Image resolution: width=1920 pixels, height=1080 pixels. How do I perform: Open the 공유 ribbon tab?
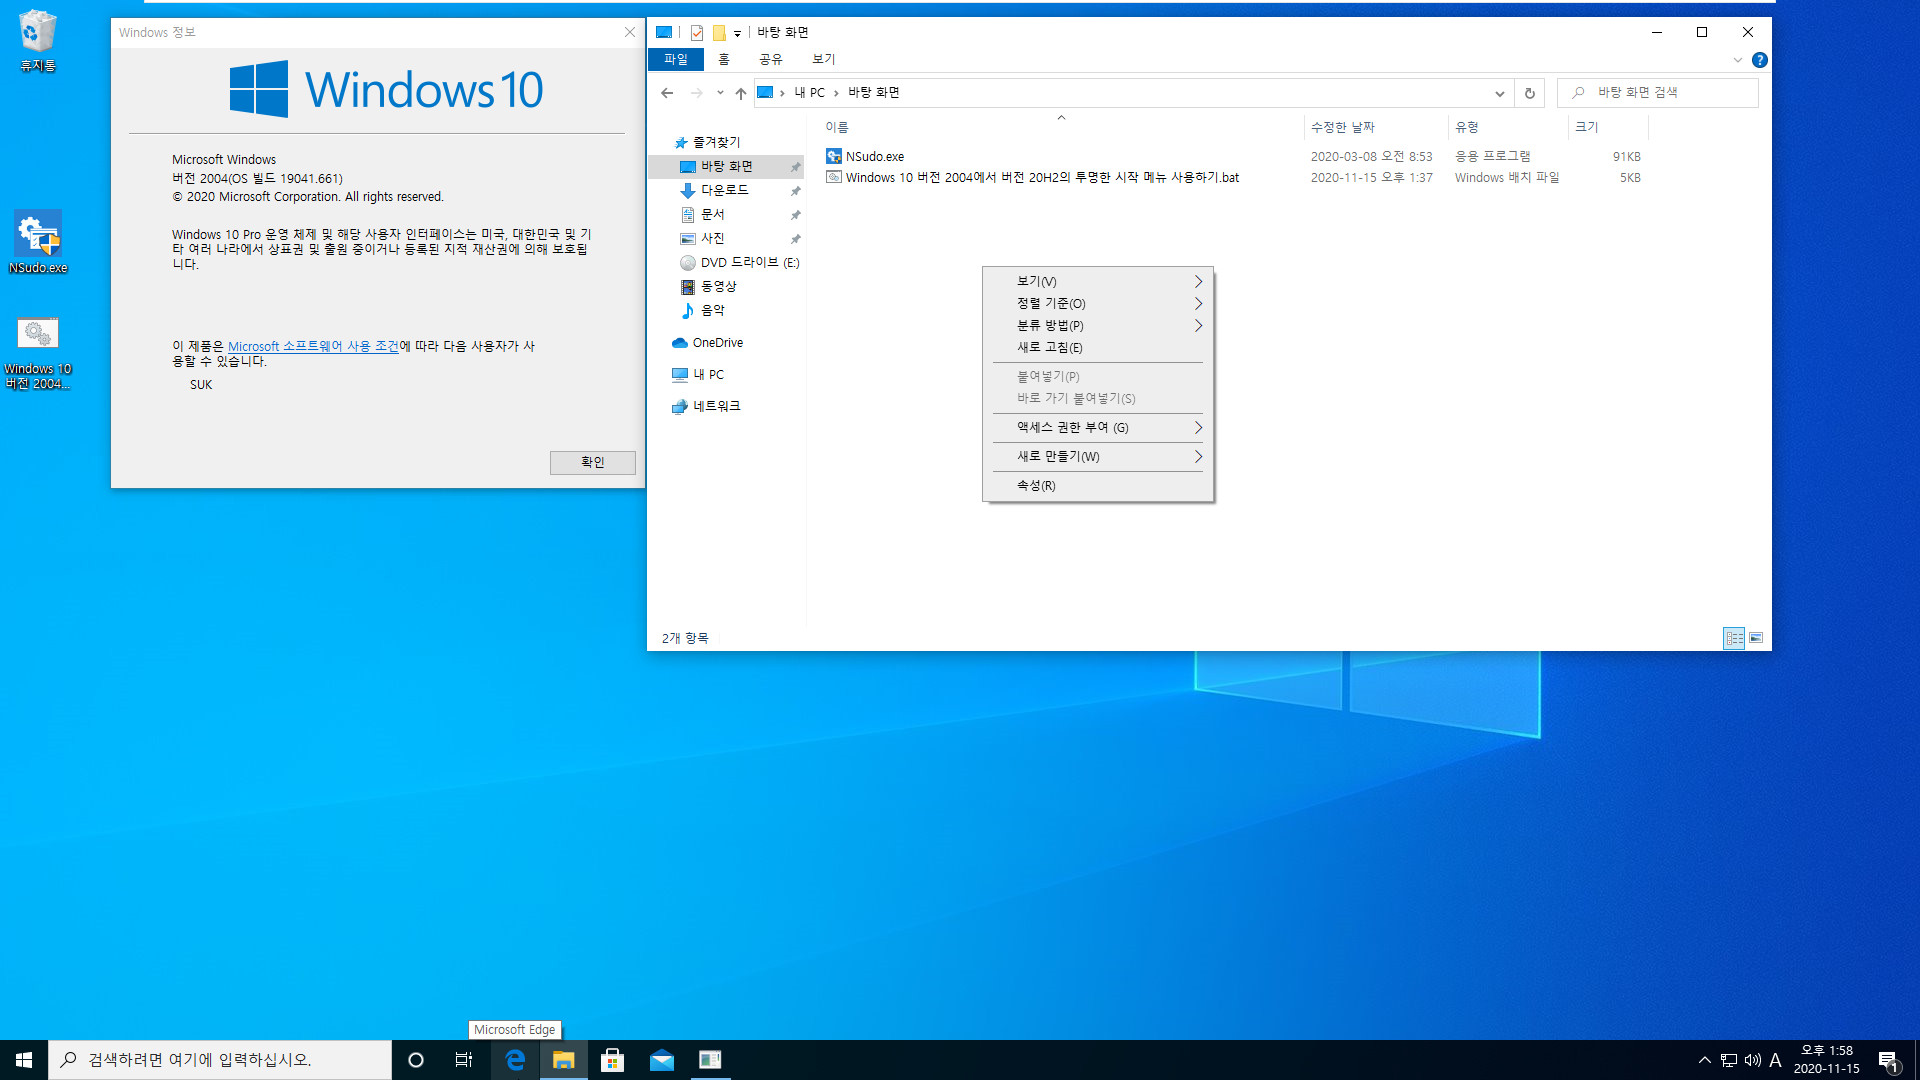(x=770, y=60)
